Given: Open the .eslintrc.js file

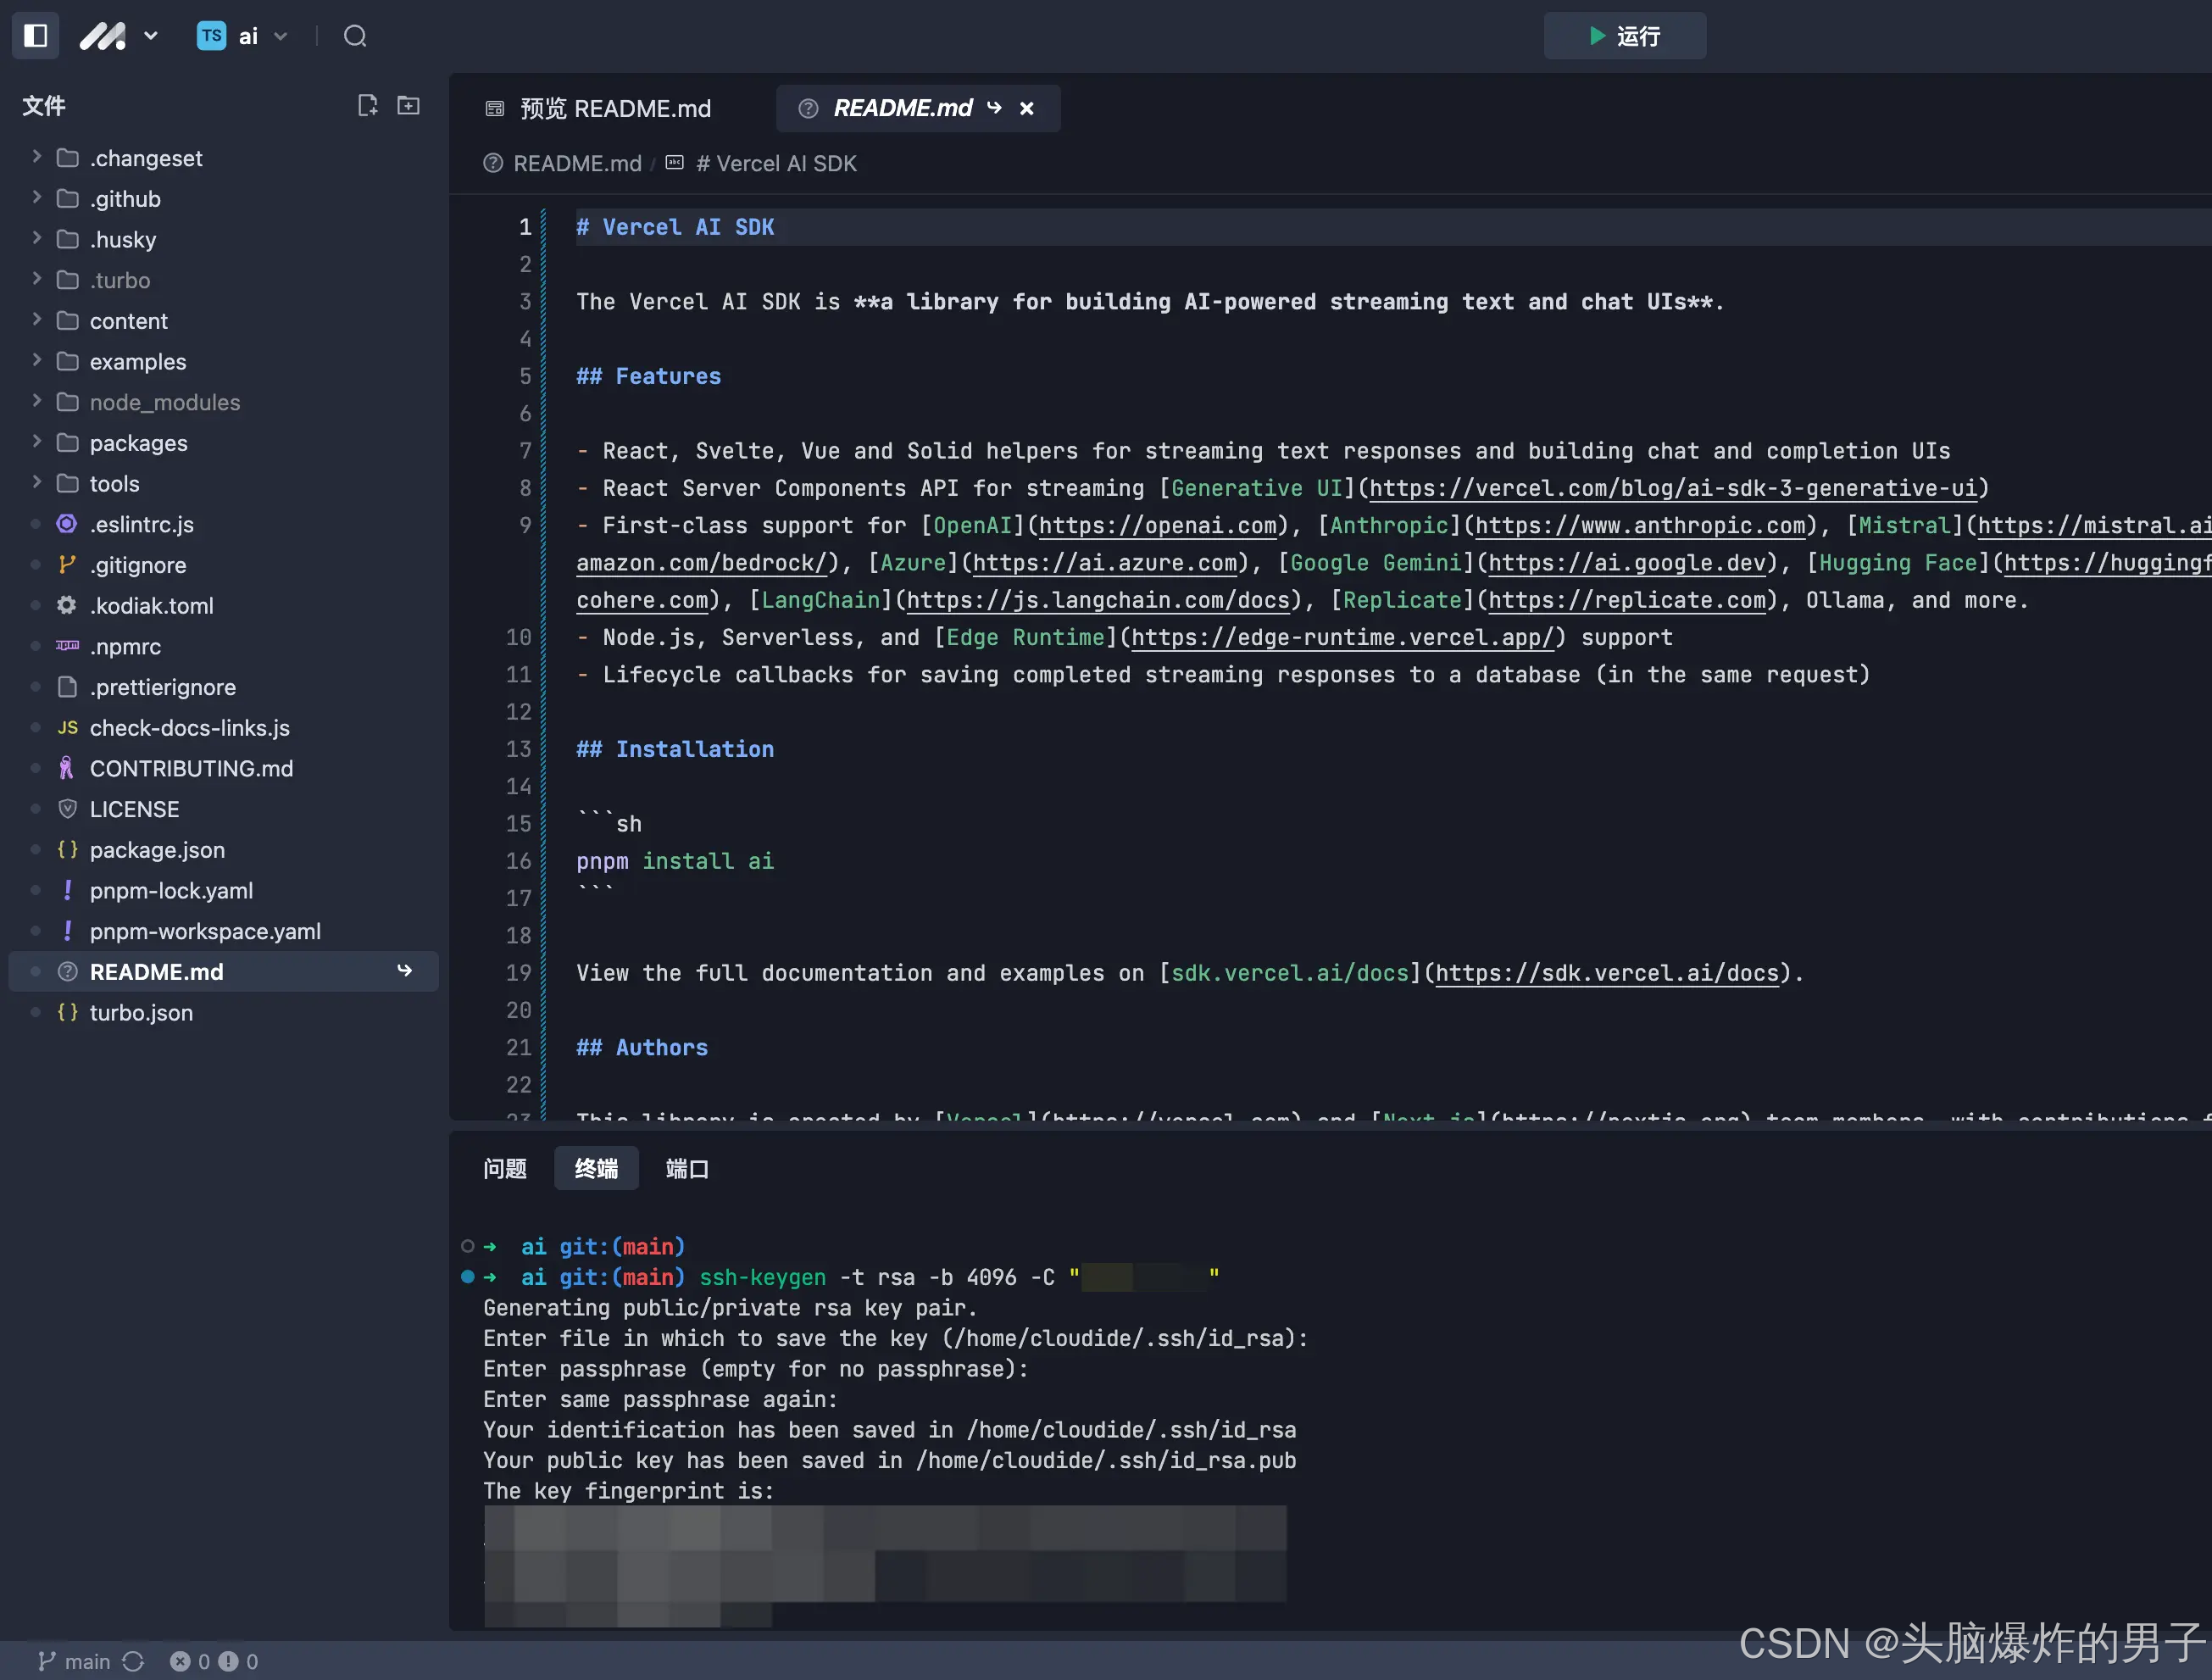Looking at the screenshot, I should coord(142,524).
